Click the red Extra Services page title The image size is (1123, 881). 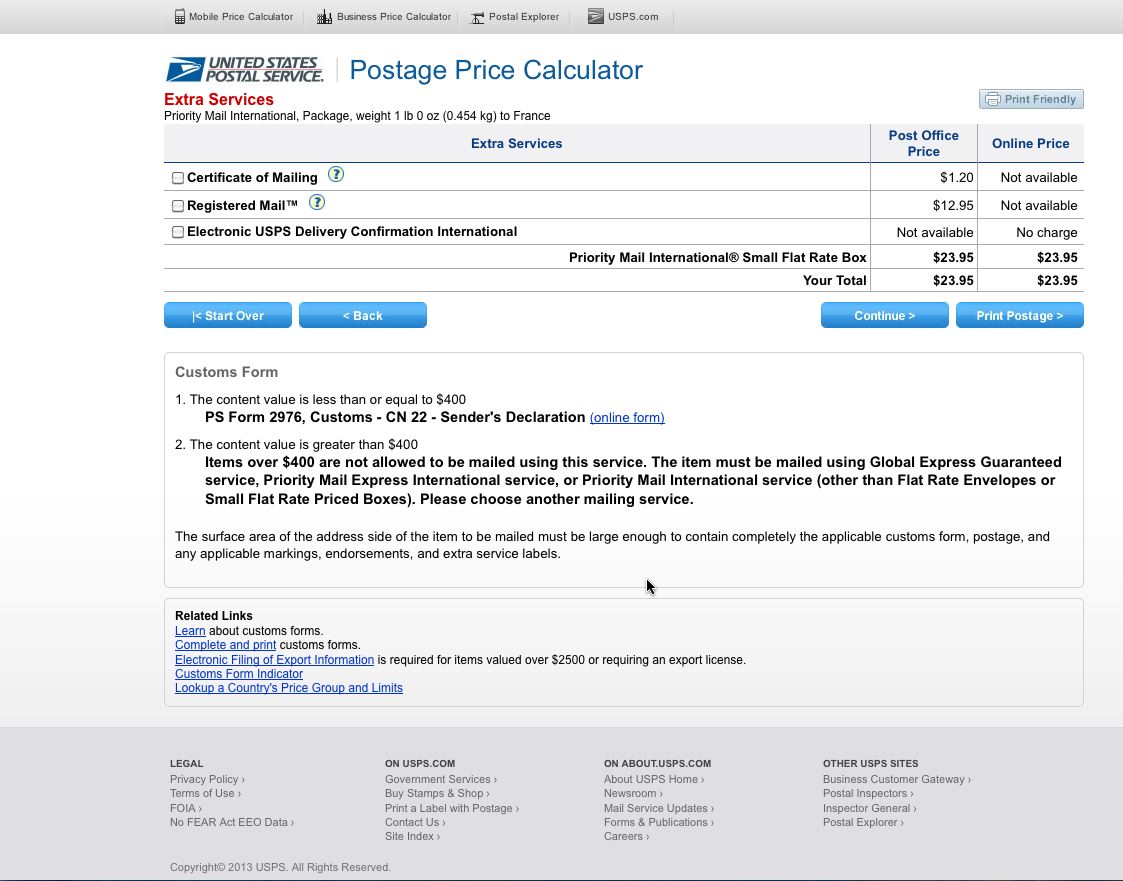pyautogui.click(x=218, y=100)
